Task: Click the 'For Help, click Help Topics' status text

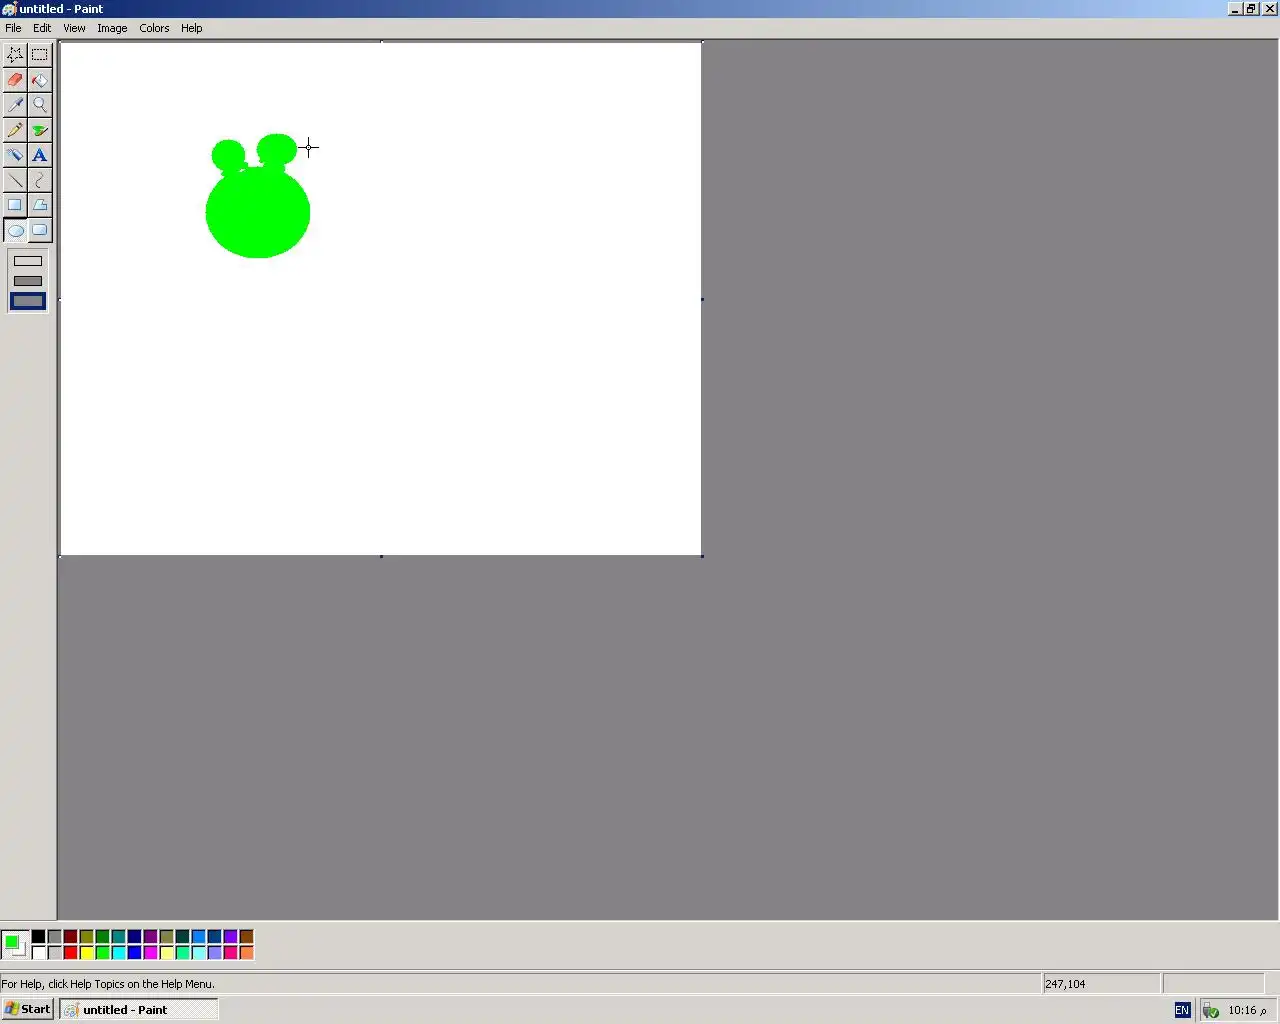Action: click(108, 984)
